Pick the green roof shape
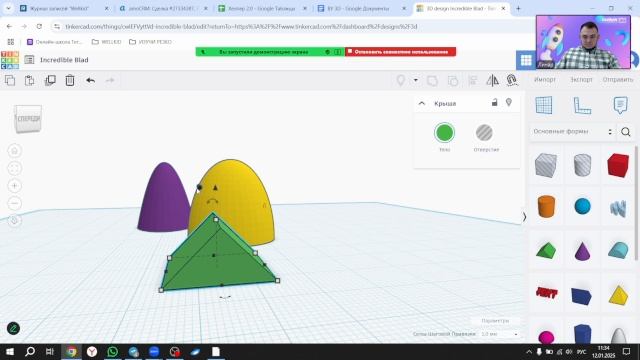 pyautogui.click(x=546, y=250)
